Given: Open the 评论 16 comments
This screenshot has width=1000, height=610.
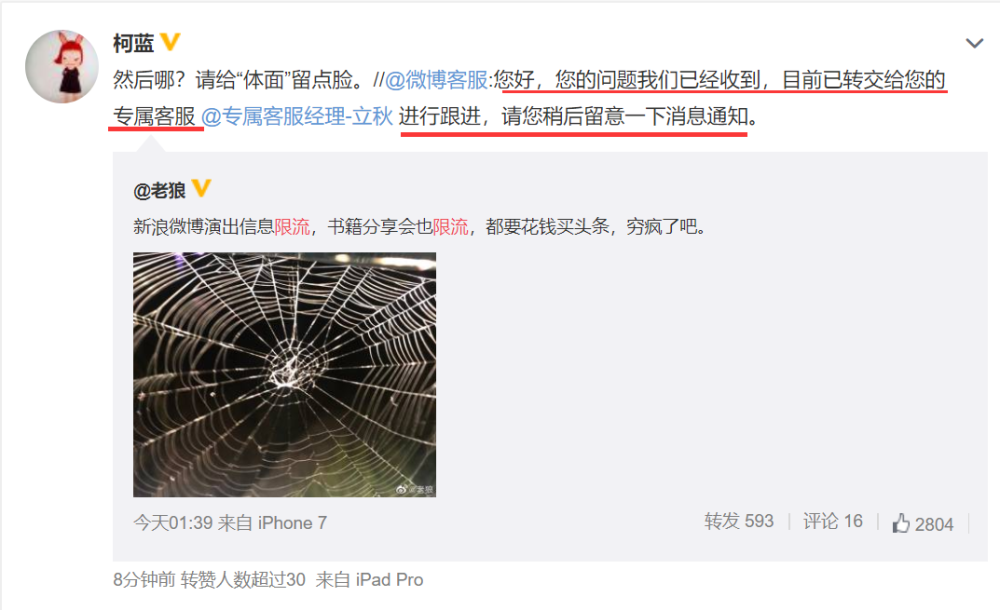Looking at the screenshot, I should [832, 521].
